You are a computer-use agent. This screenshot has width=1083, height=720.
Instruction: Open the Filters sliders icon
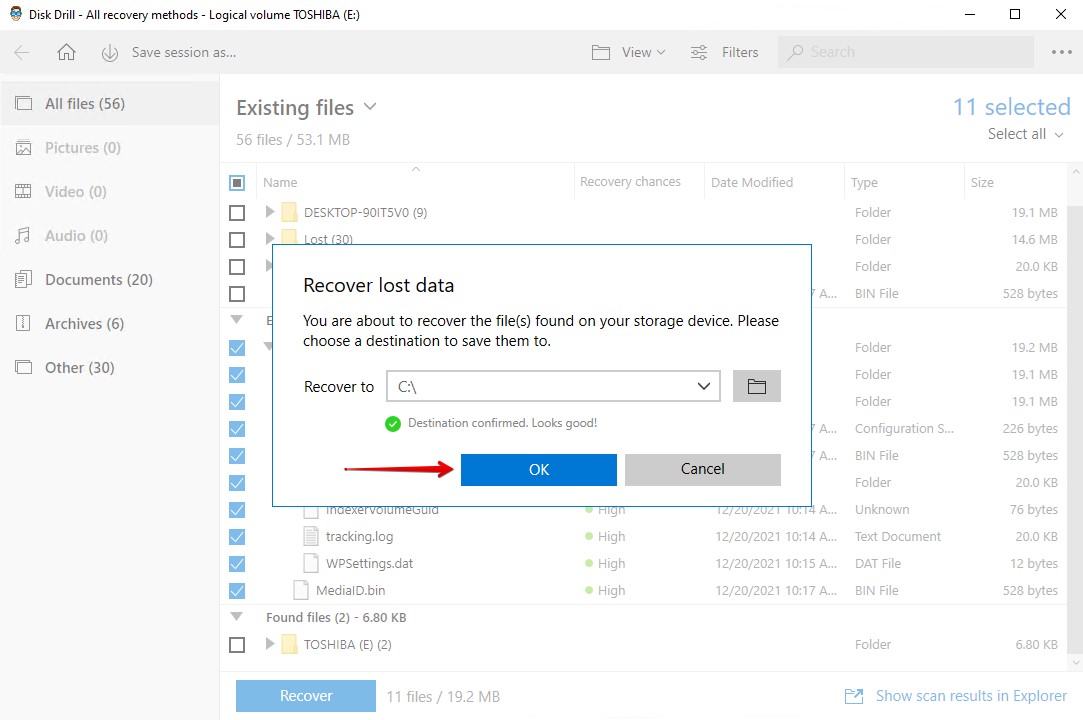click(x=699, y=53)
